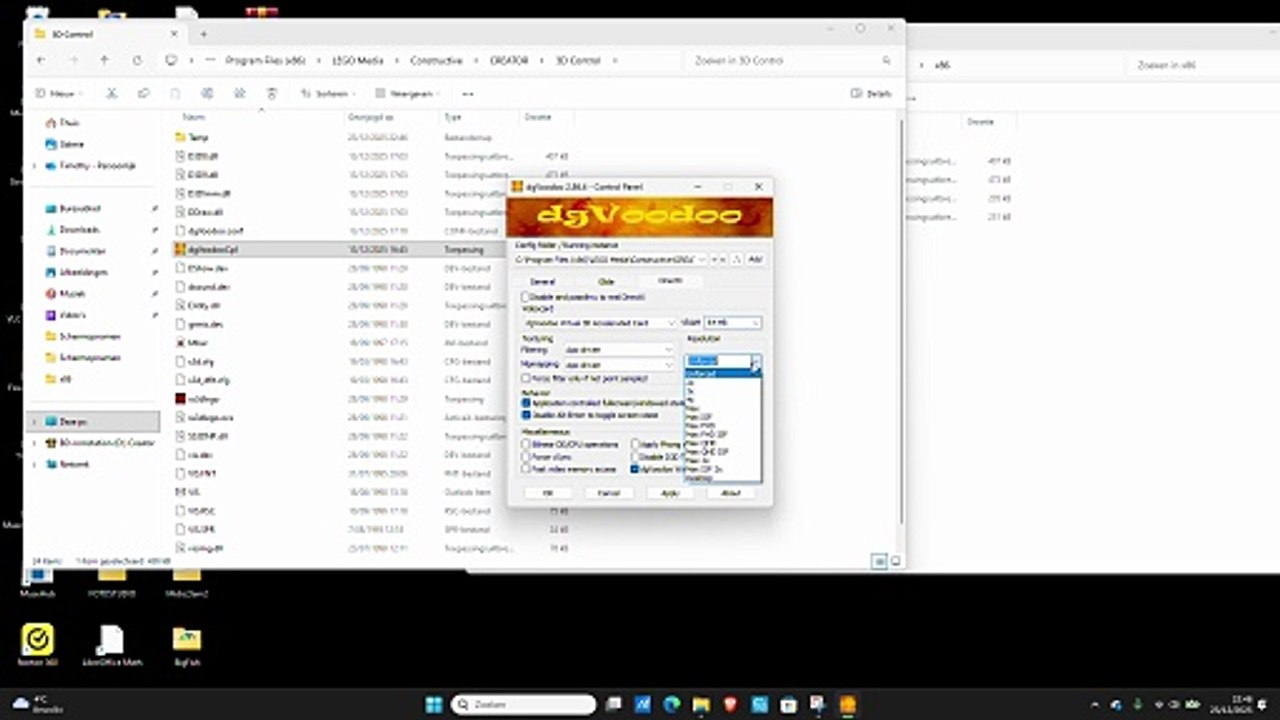Open the Norton 360 desktop shortcut
The height and width of the screenshot is (720, 1280).
(37, 645)
